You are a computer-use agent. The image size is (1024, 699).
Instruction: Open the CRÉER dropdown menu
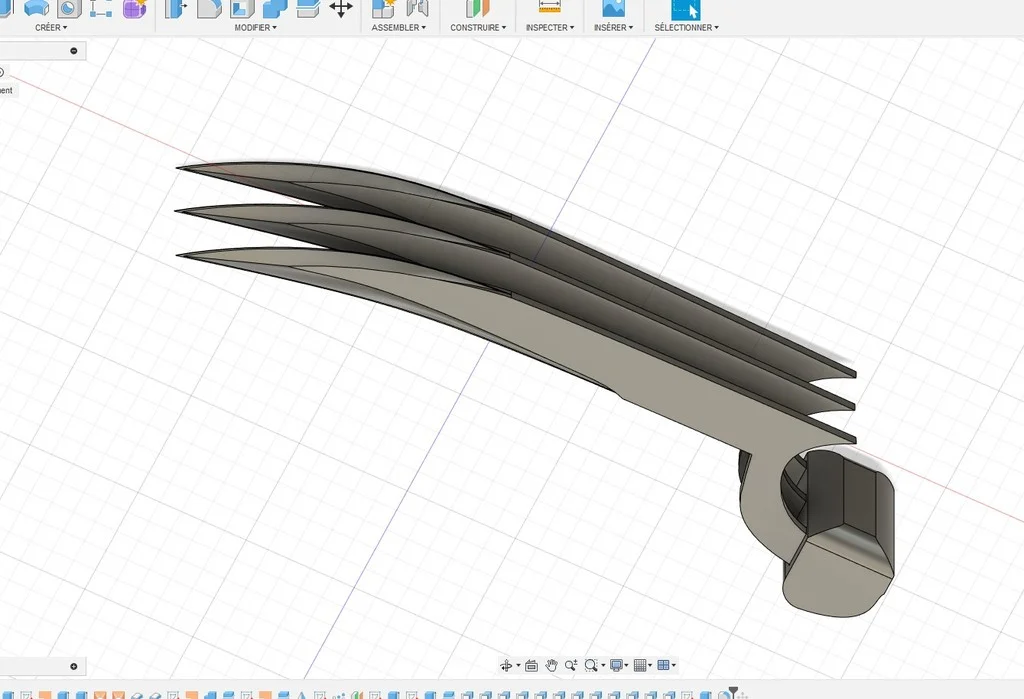(51, 27)
